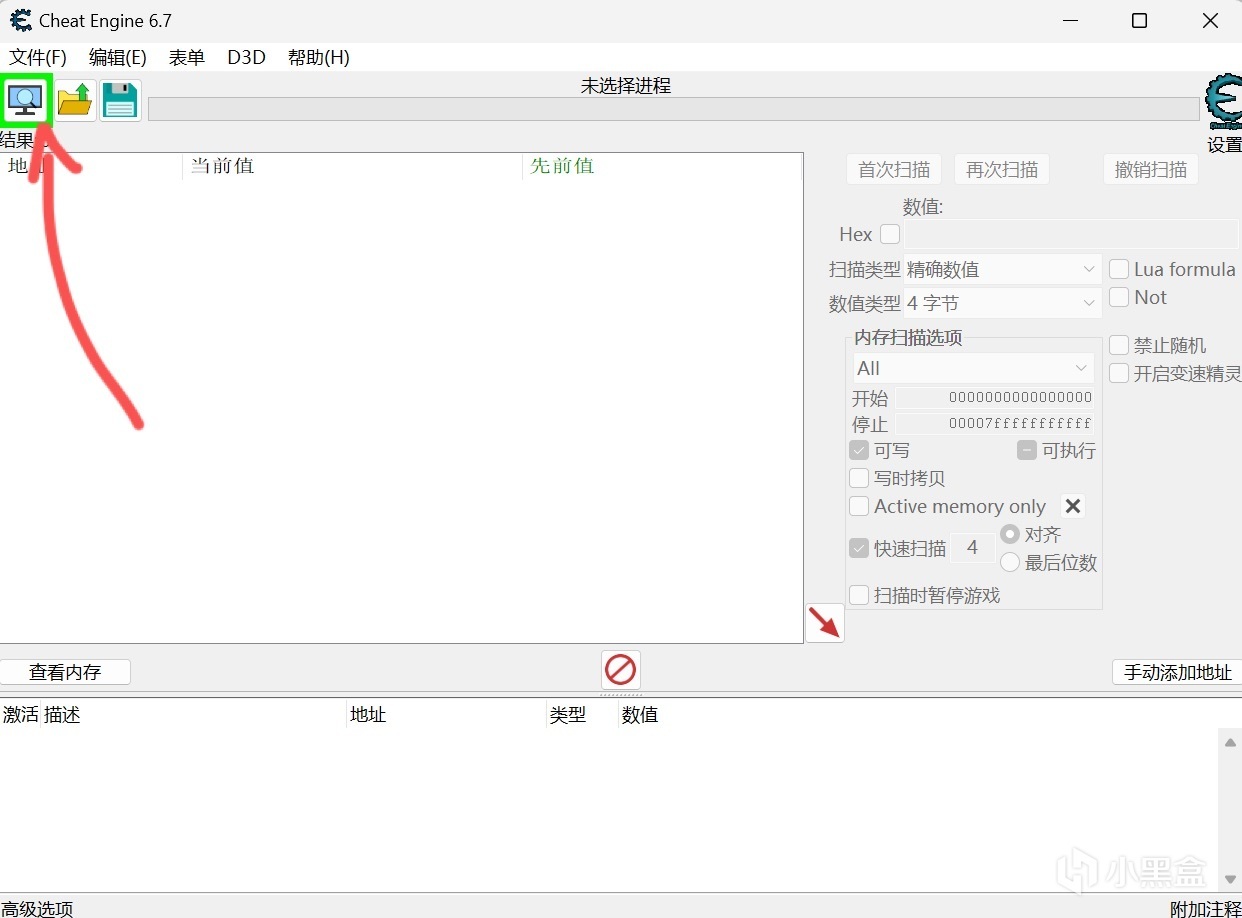The height and width of the screenshot is (918, 1242).
Task: Click the 未选择进程 label
Action: (626, 86)
